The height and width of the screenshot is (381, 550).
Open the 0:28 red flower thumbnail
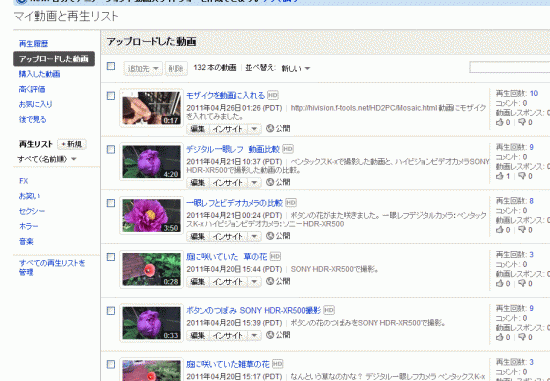coord(152,269)
